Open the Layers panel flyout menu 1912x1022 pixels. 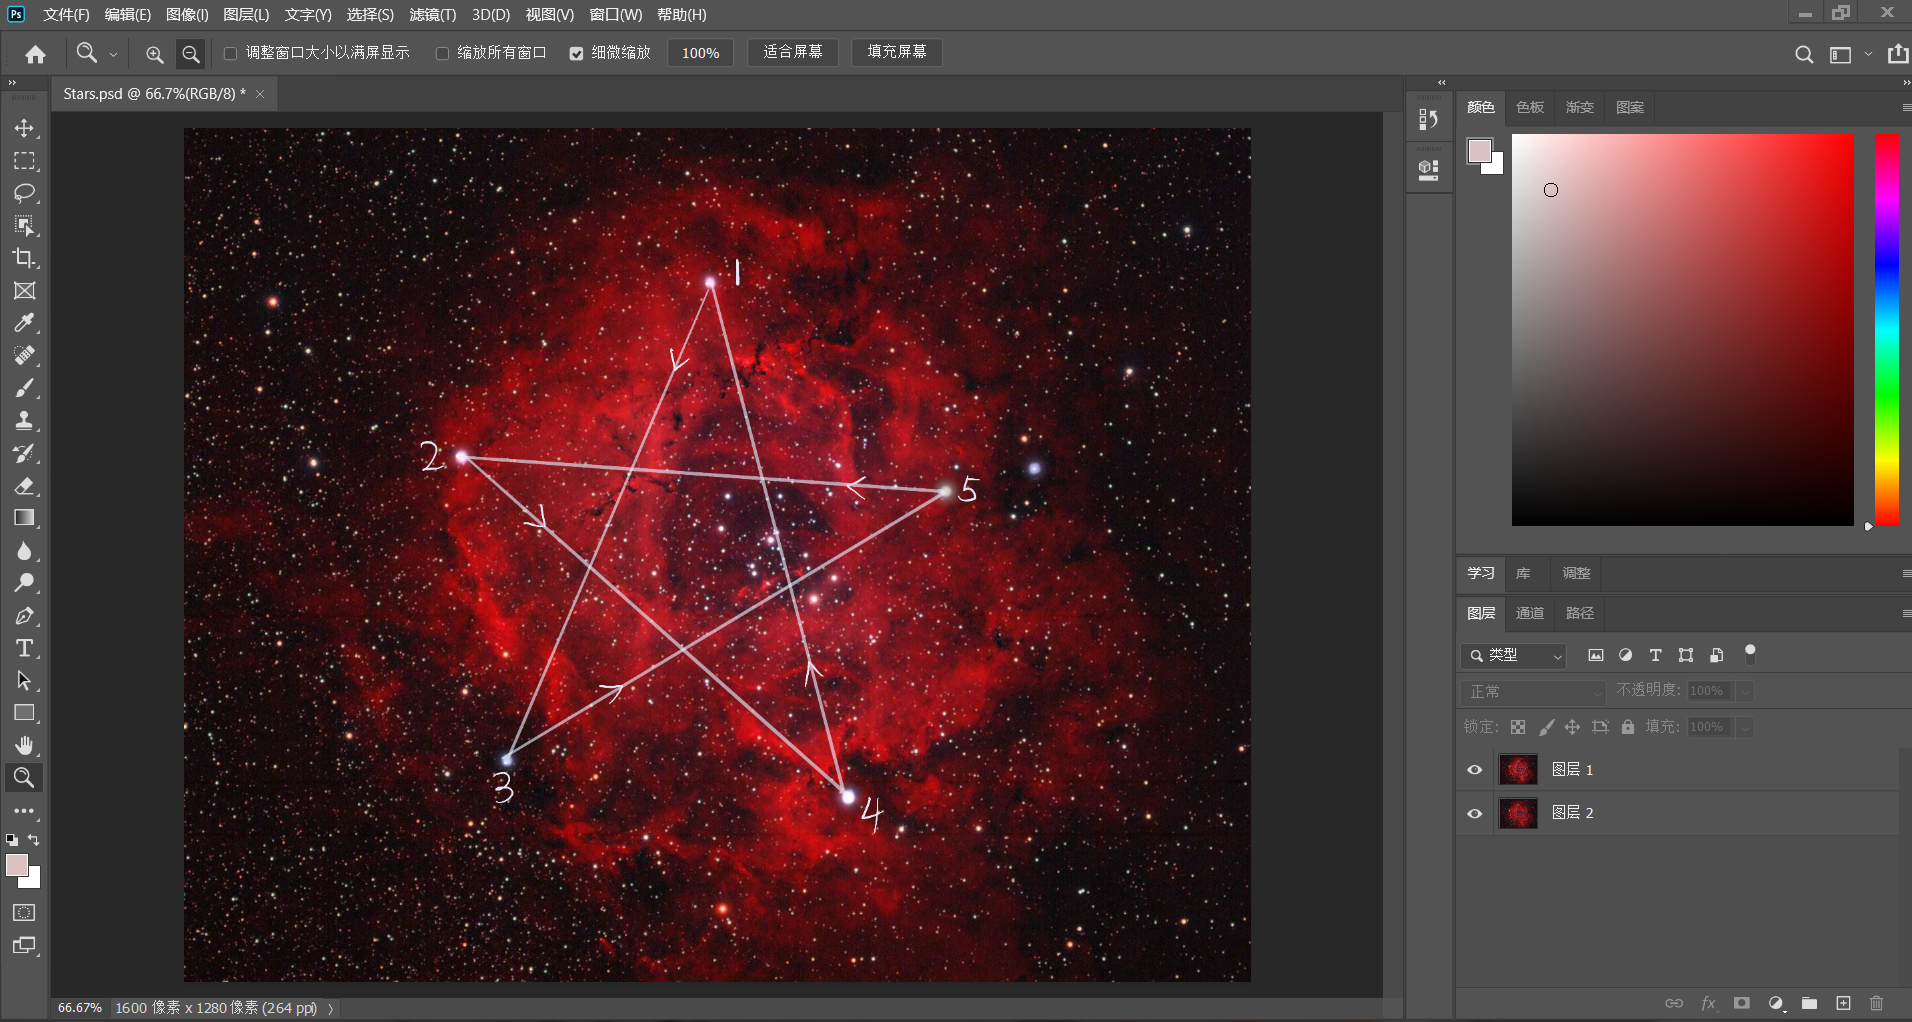[x=1906, y=613]
